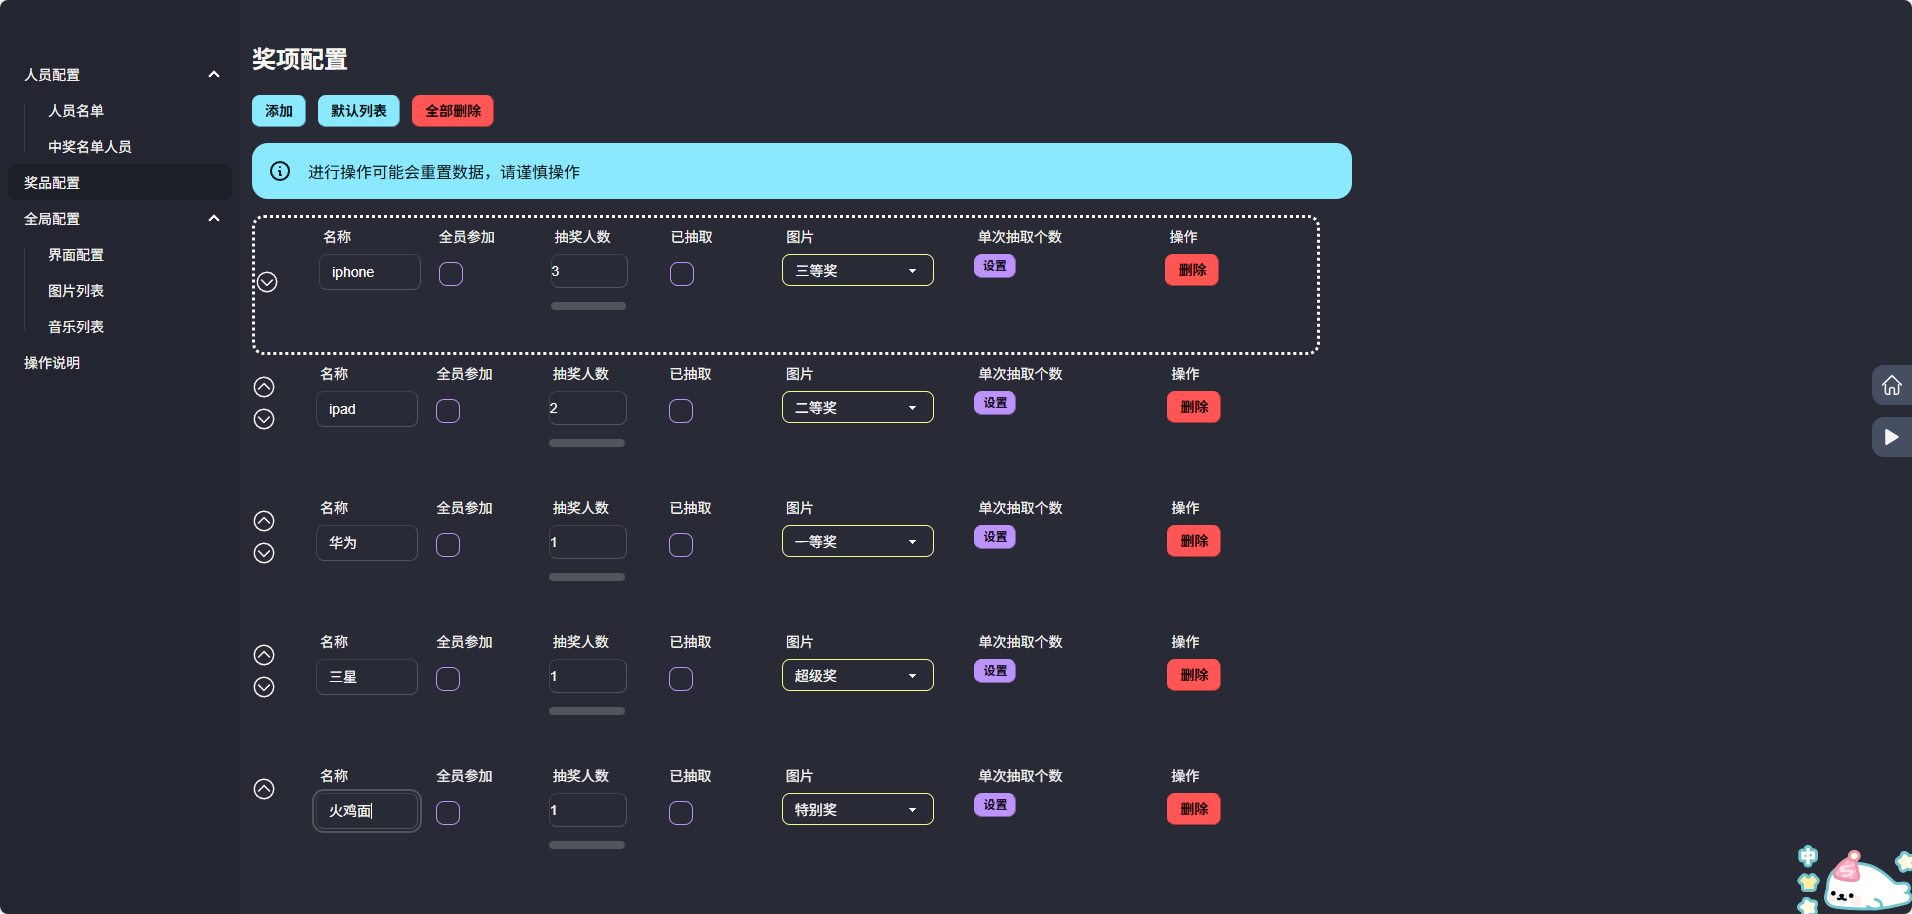1912x914 pixels.
Task: Click the 三星 name input field
Action: pyautogui.click(x=367, y=677)
